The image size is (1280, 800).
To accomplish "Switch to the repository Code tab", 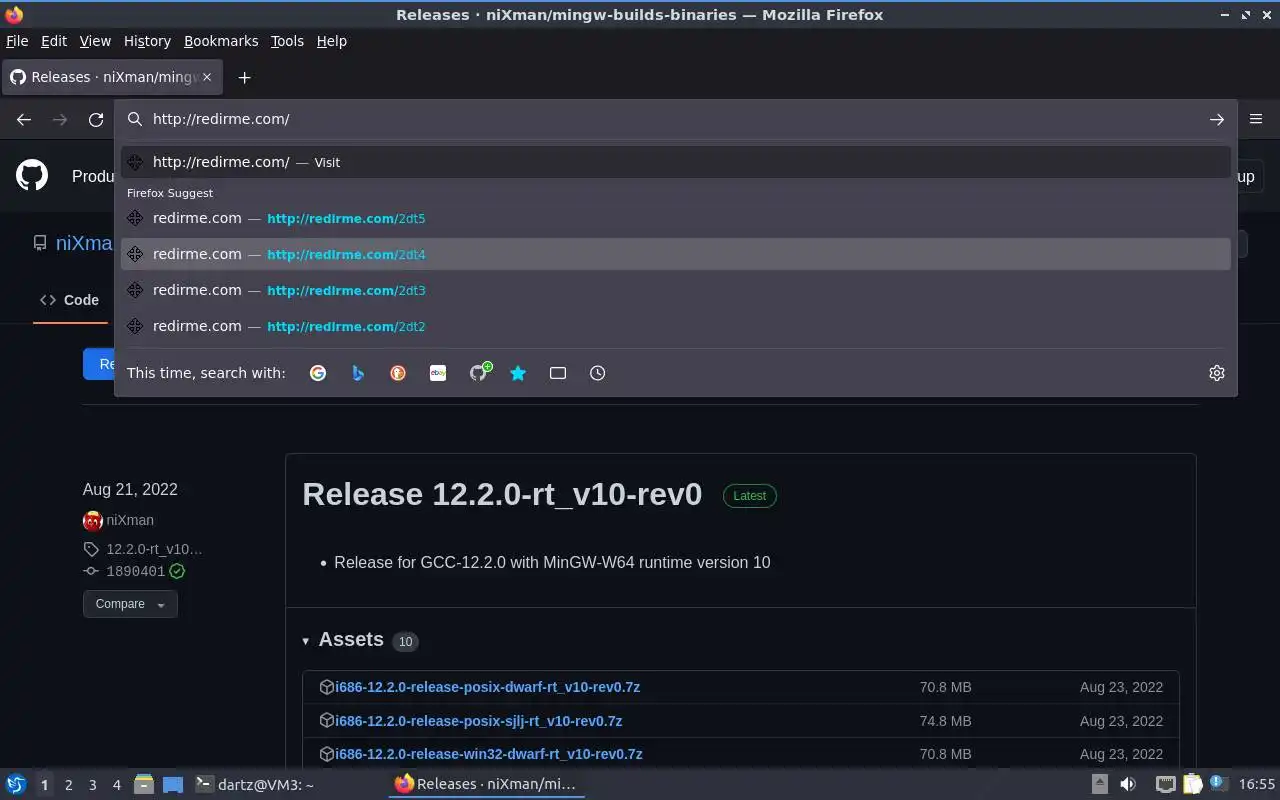I will [x=70, y=300].
